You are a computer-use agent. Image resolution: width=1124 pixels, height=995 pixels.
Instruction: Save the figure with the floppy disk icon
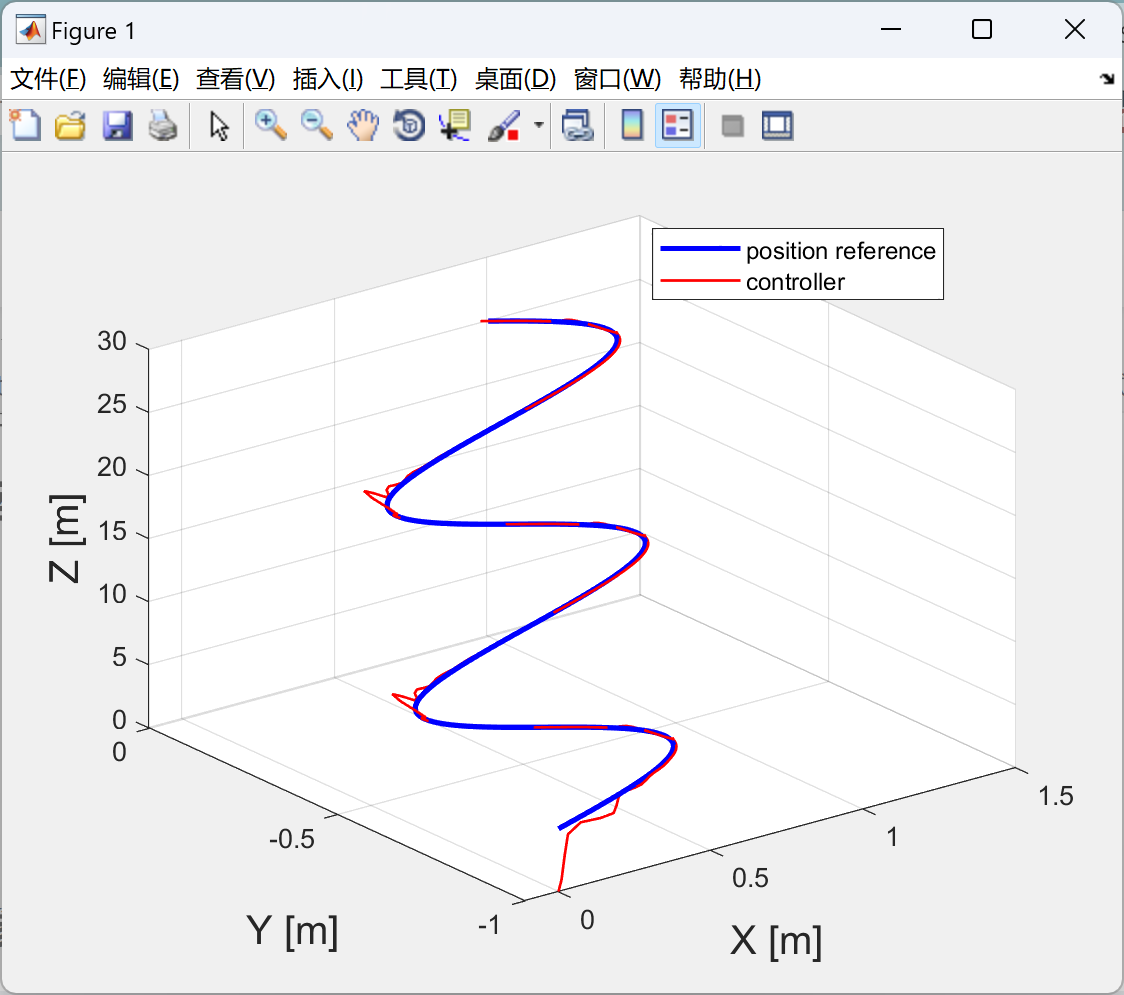pos(117,125)
